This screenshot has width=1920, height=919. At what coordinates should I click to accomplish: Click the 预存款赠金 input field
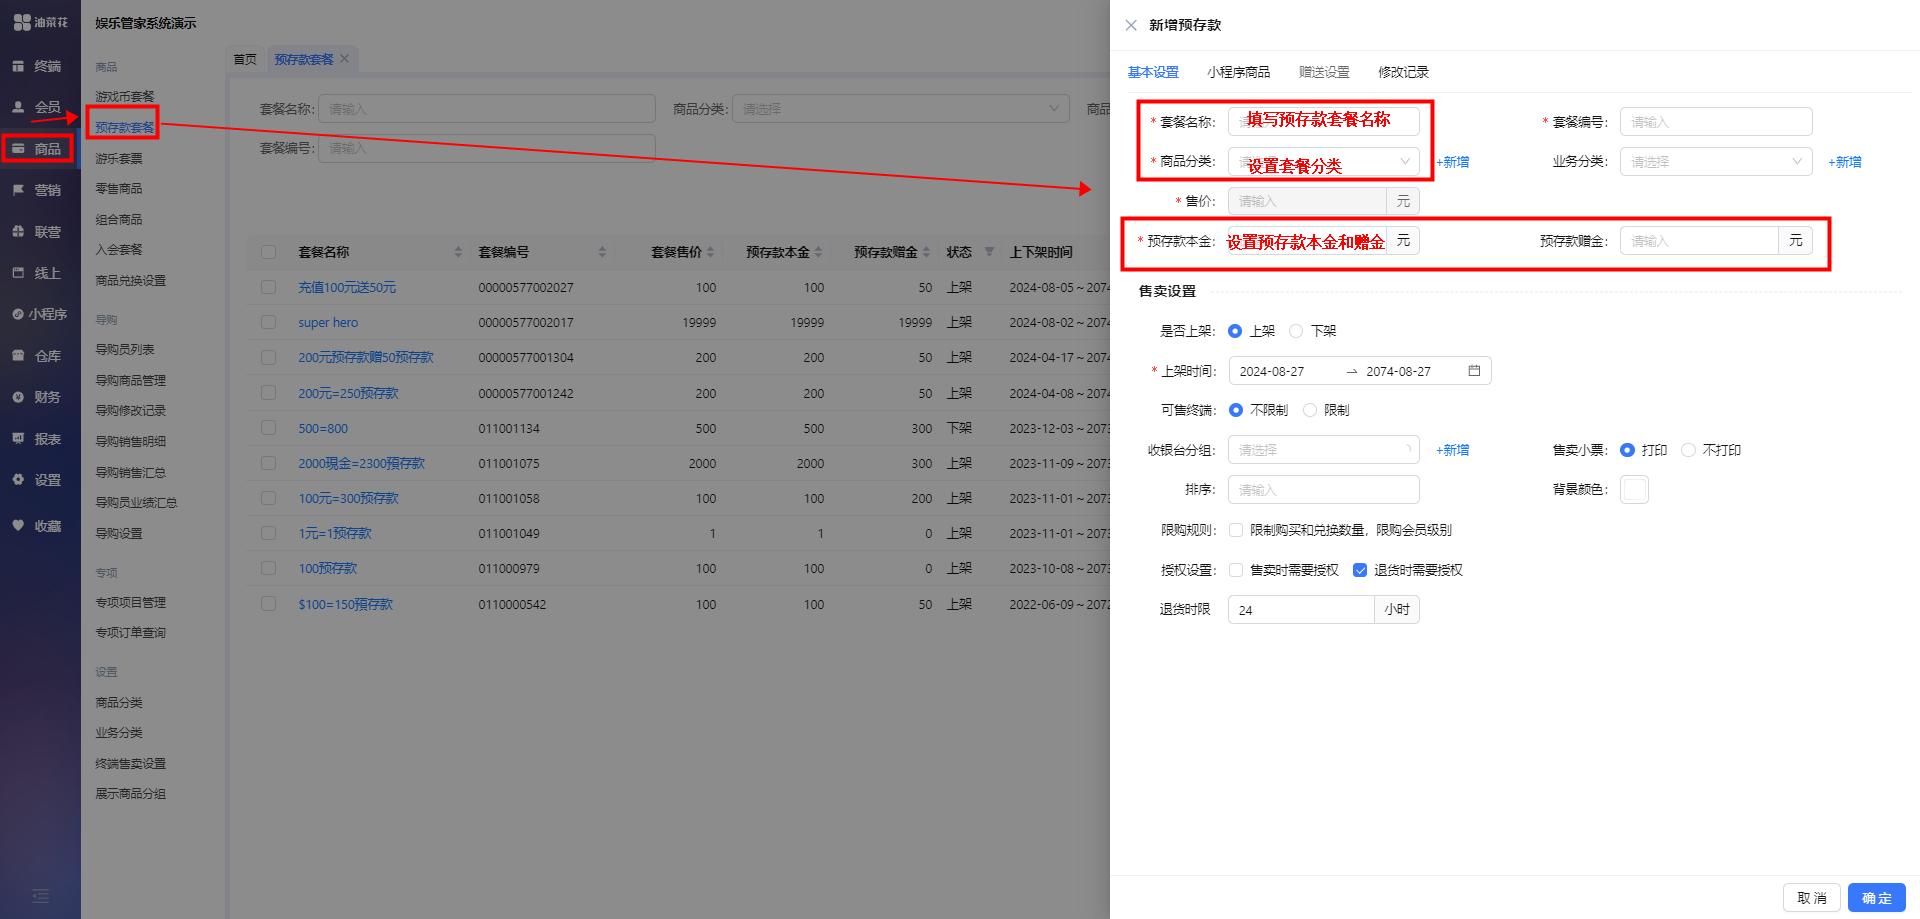pyautogui.click(x=1699, y=241)
